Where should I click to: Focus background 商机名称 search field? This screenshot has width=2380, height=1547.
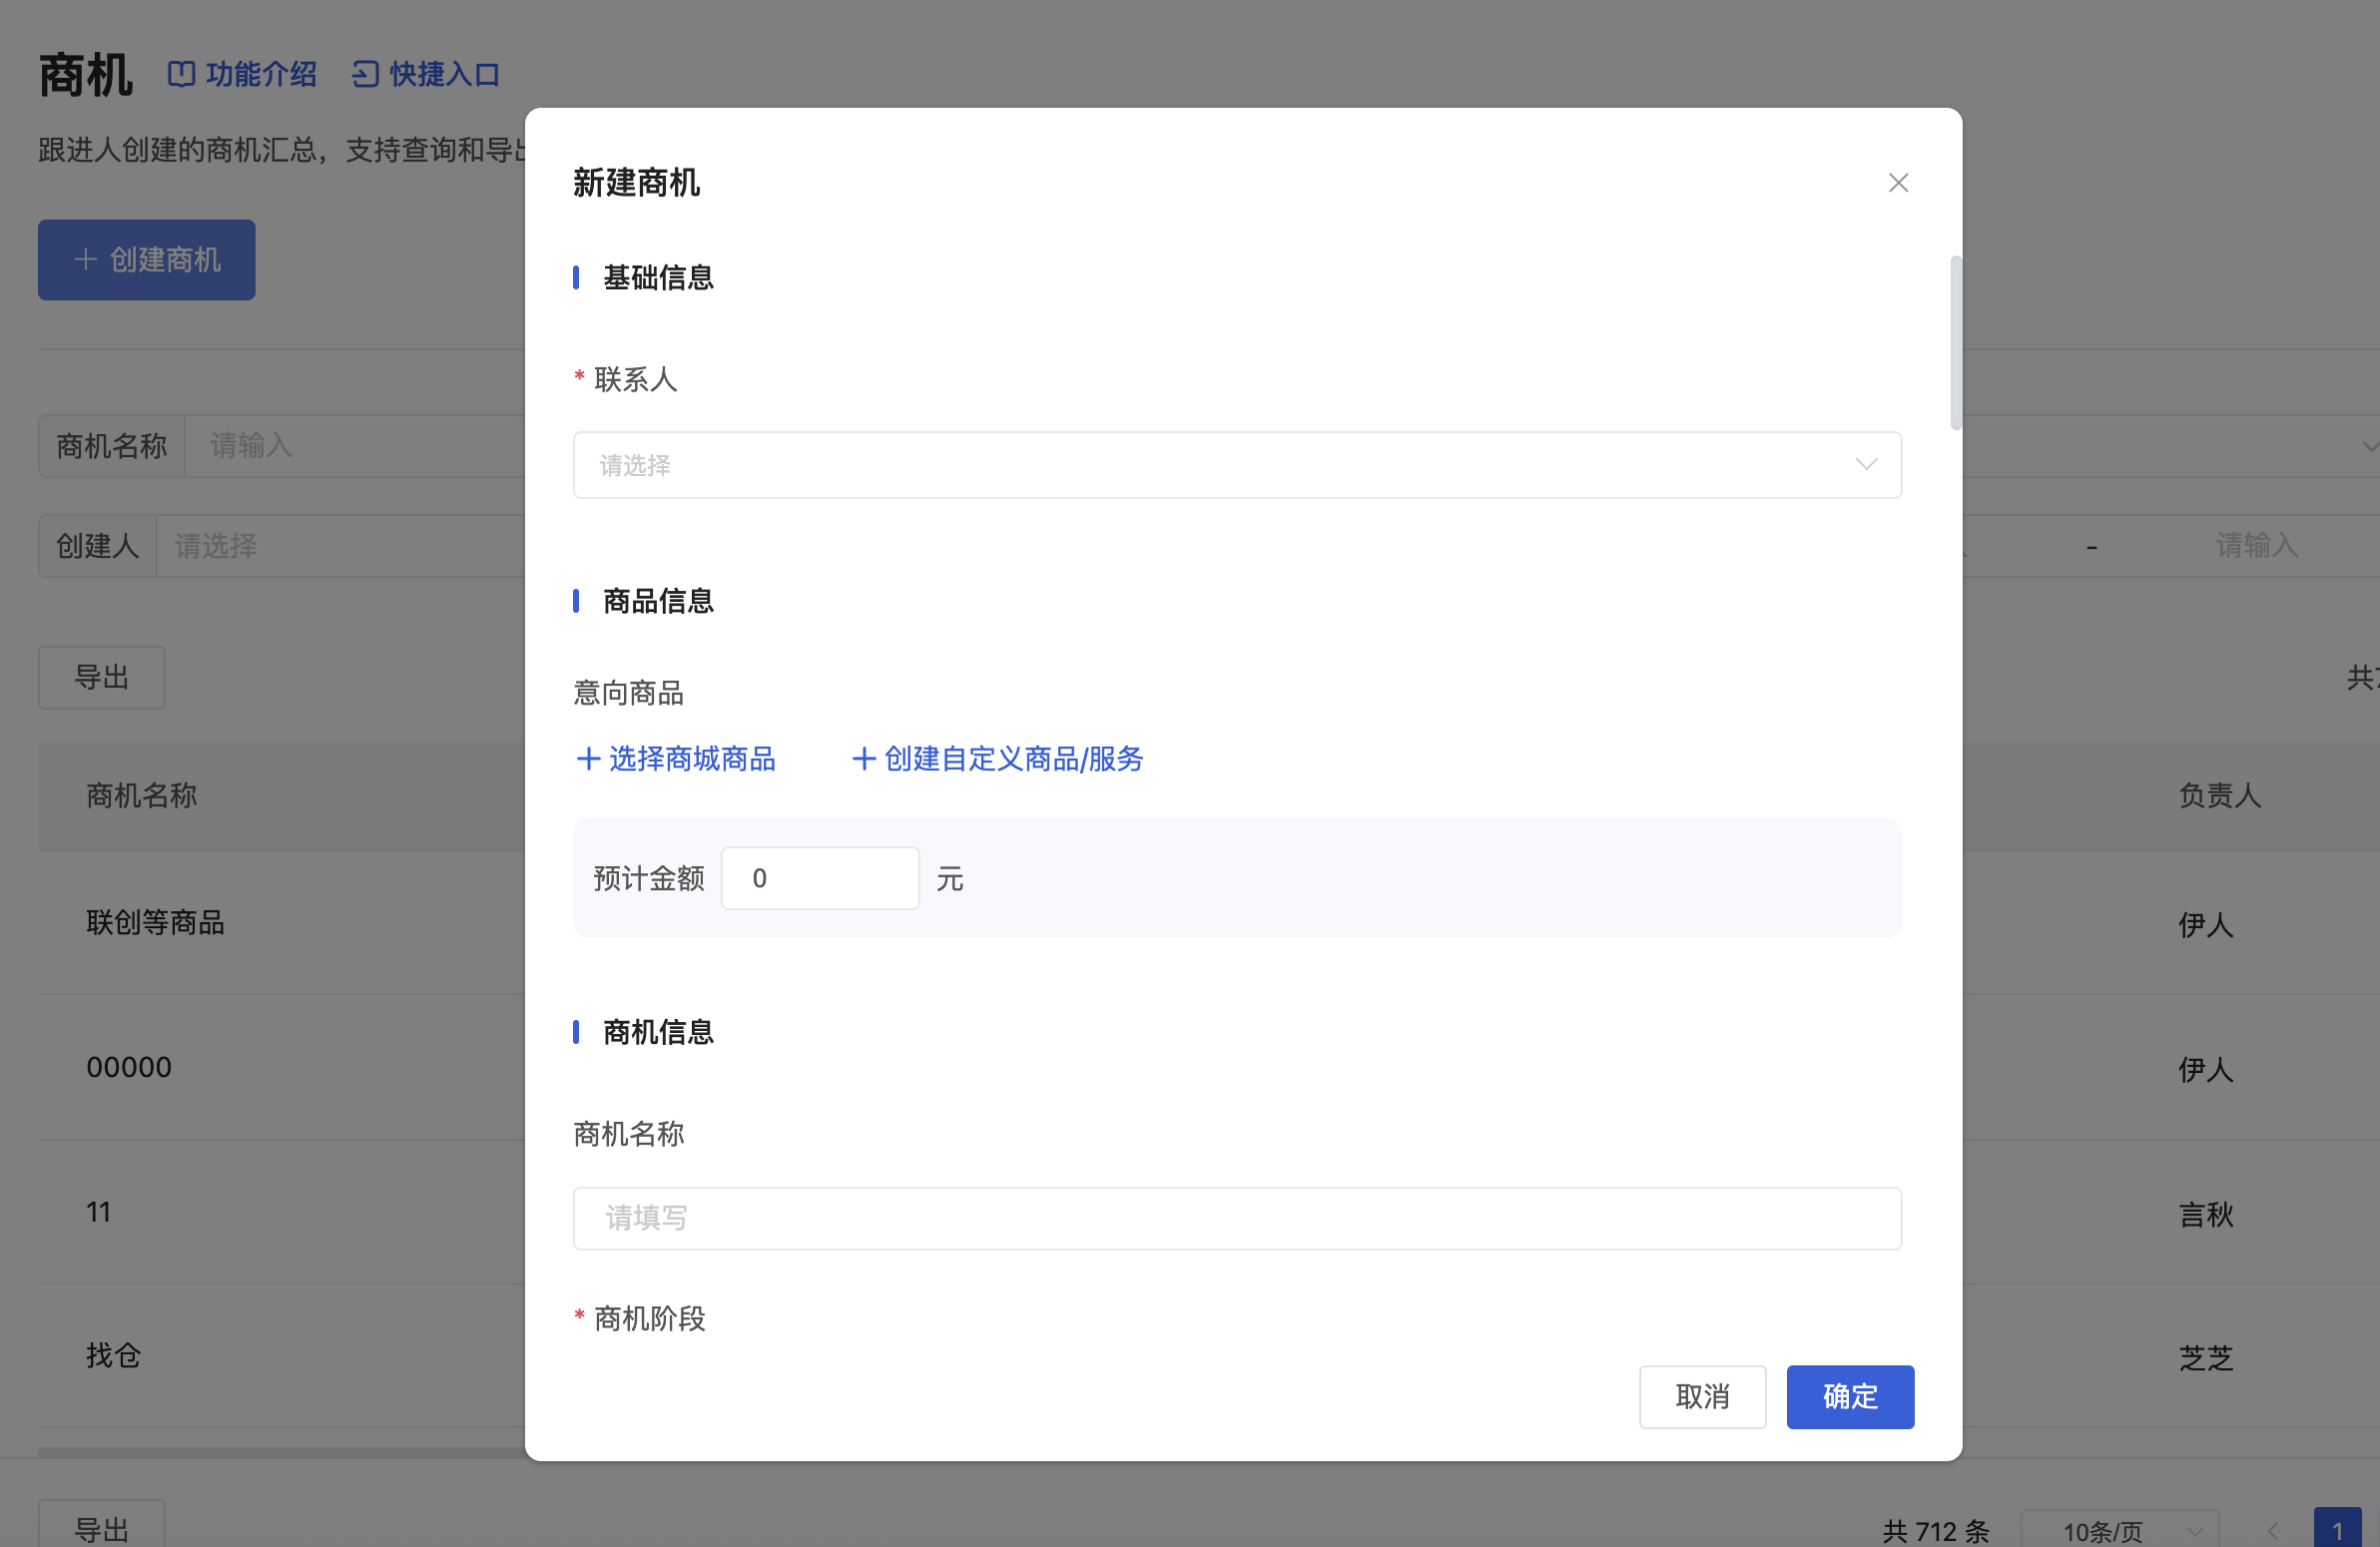(355, 446)
